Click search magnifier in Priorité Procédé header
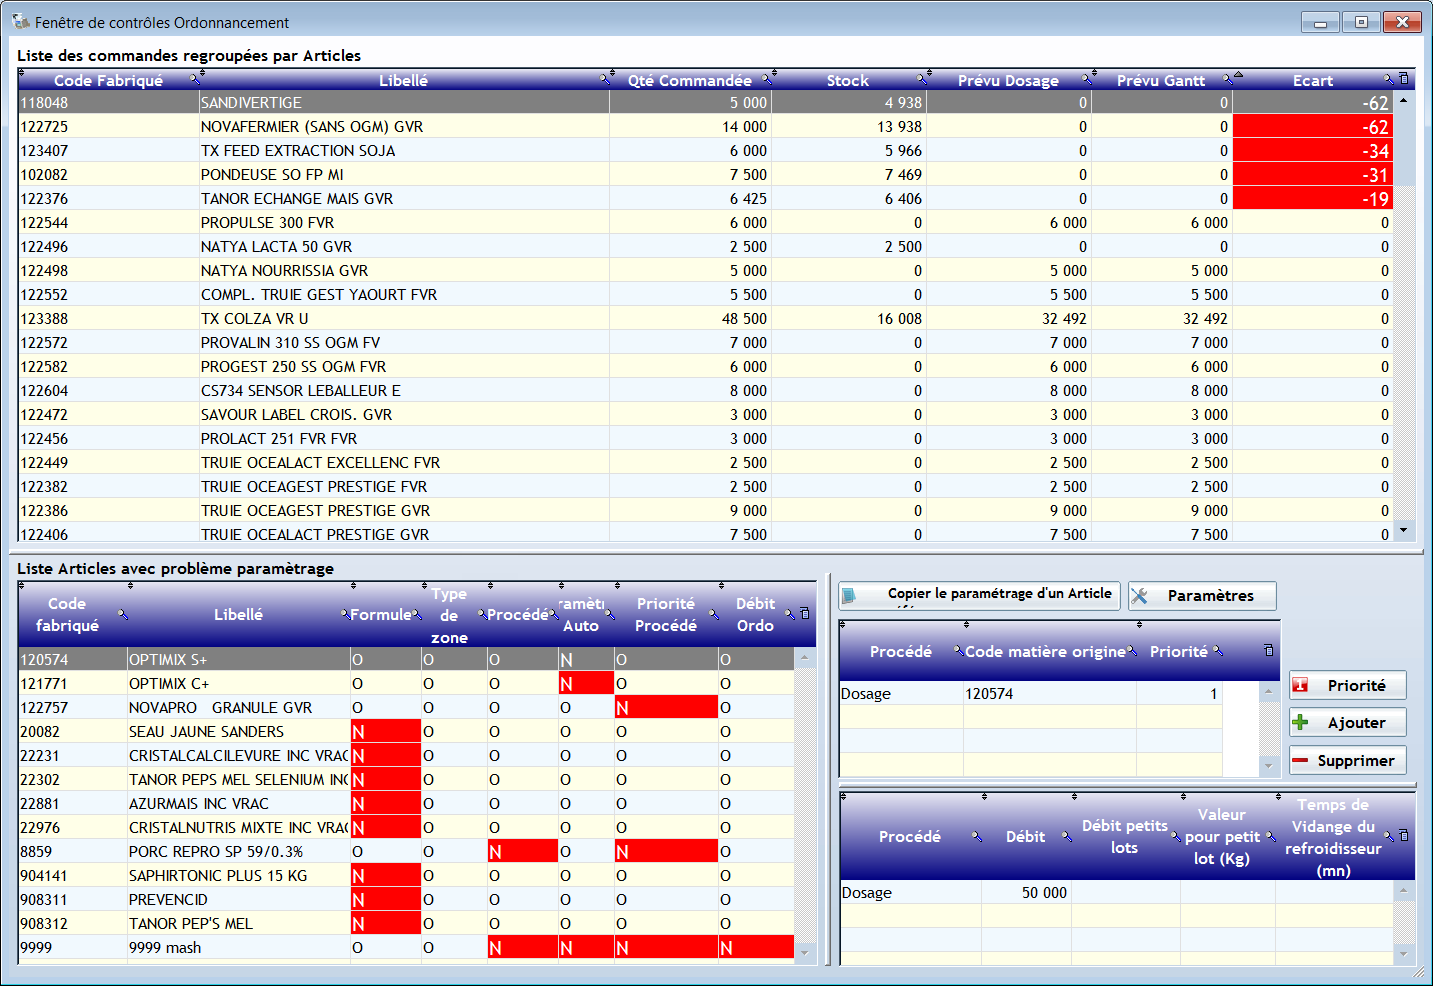 point(714,614)
